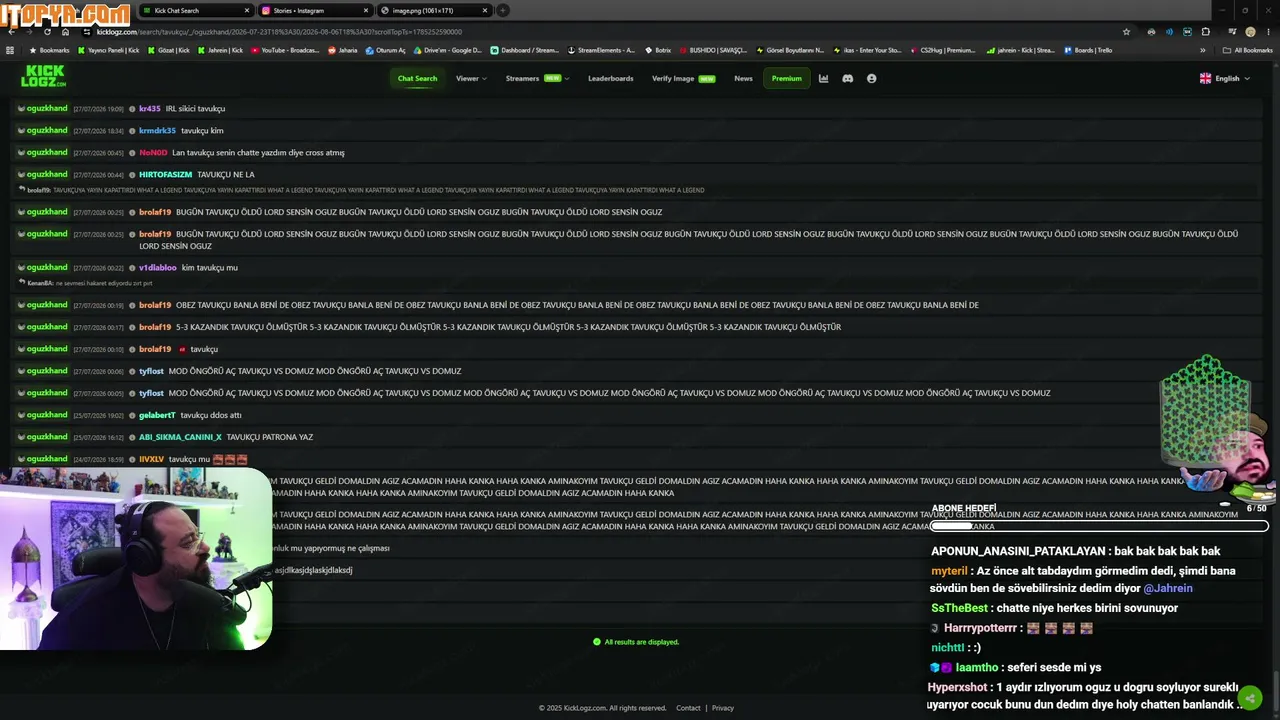The image size is (1280, 720).
Task: Expand the Viewer dropdown menu
Action: pyautogui.click(x=471, y=78)
